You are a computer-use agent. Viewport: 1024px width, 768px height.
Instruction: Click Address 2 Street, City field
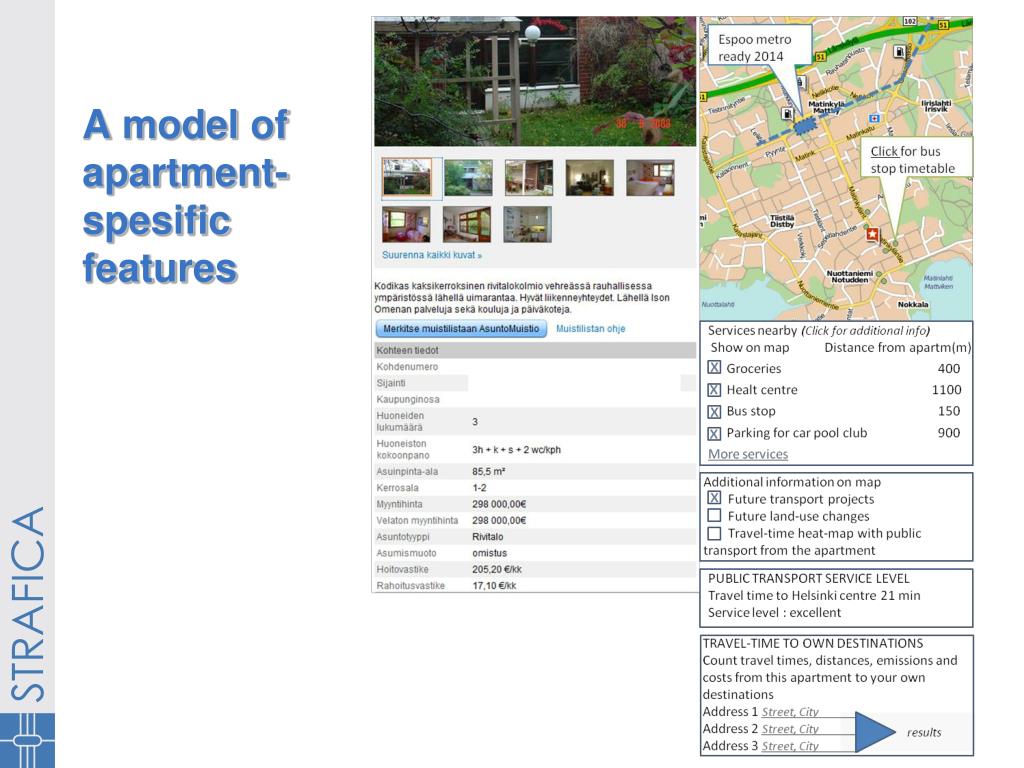(790, 729)
